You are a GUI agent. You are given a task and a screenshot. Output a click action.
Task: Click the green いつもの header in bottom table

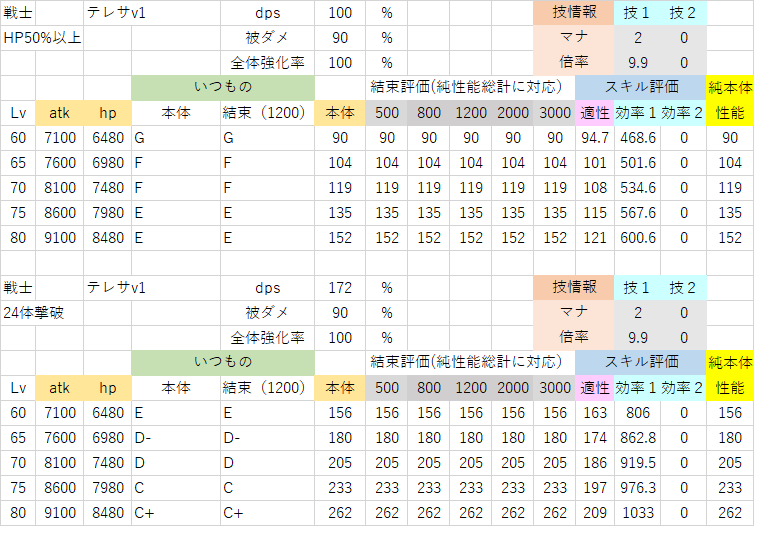pos(222,363)
